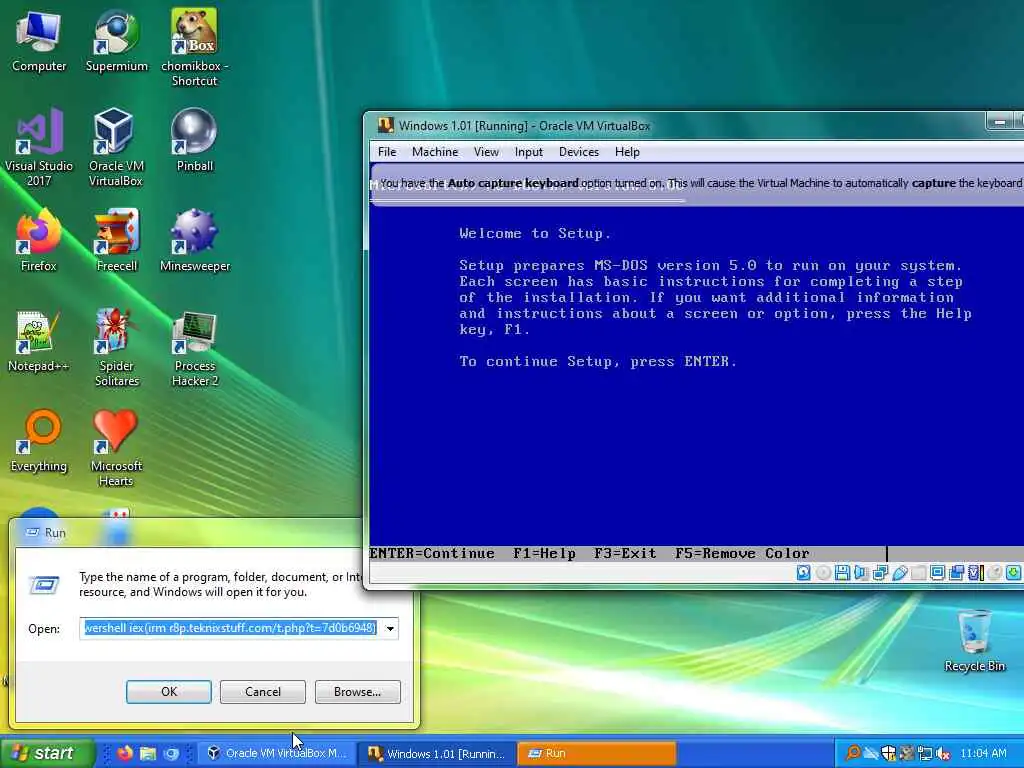Select the Everything search desktop shortcut
Screen dimensions: 1024x768
click(39, 440)
